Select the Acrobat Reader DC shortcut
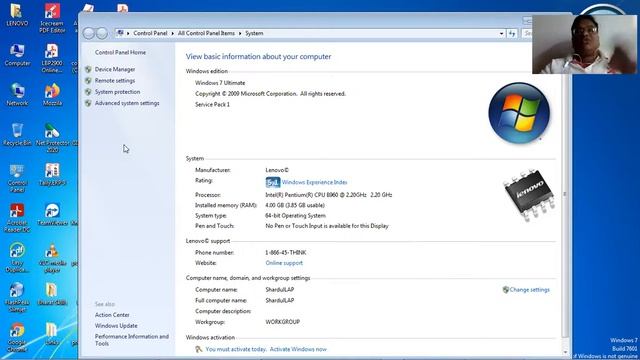This screenshot has width=640, height=360. (17, 218)
